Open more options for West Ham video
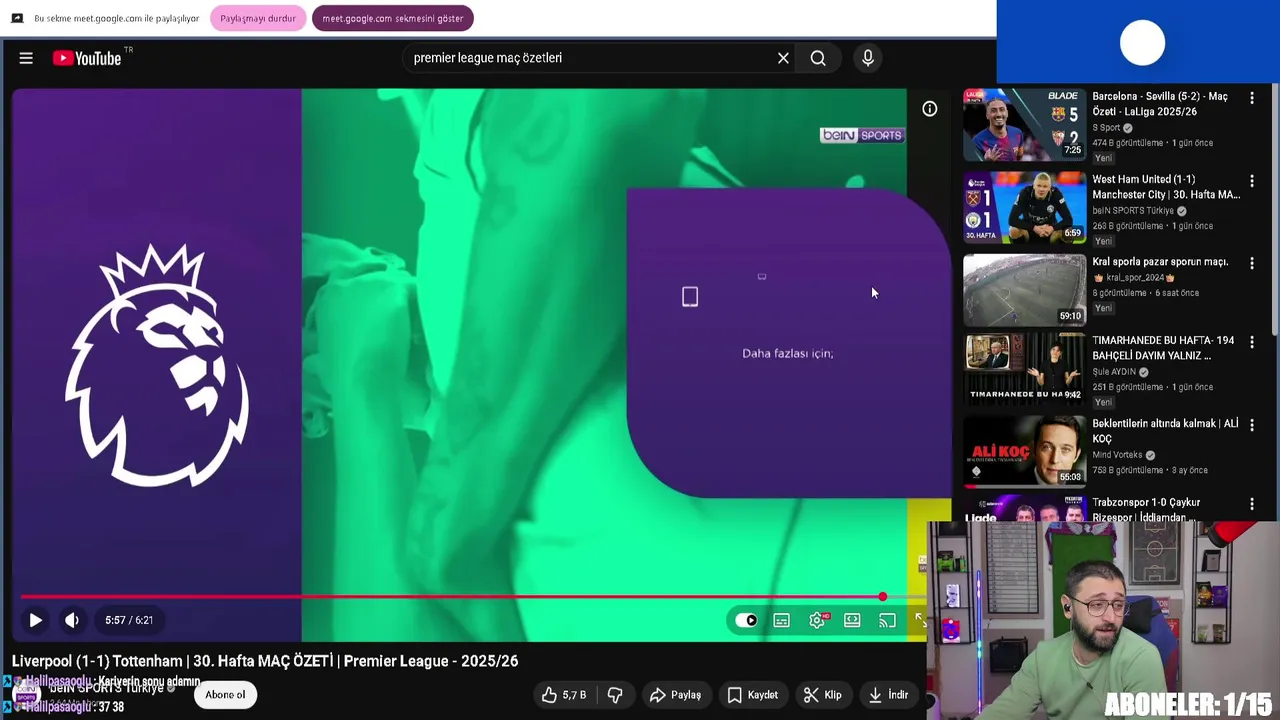Viewport: 1280px width, 720px height. coord(1251,181)
